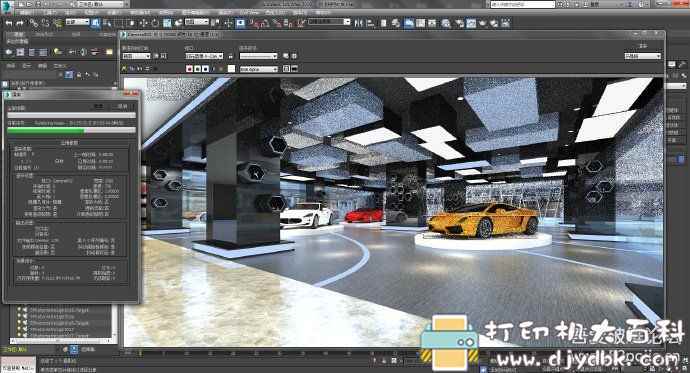
Task: Open the RGB Alpha channel dropdown
Action: pyautogui.click(x=259, y=69)
